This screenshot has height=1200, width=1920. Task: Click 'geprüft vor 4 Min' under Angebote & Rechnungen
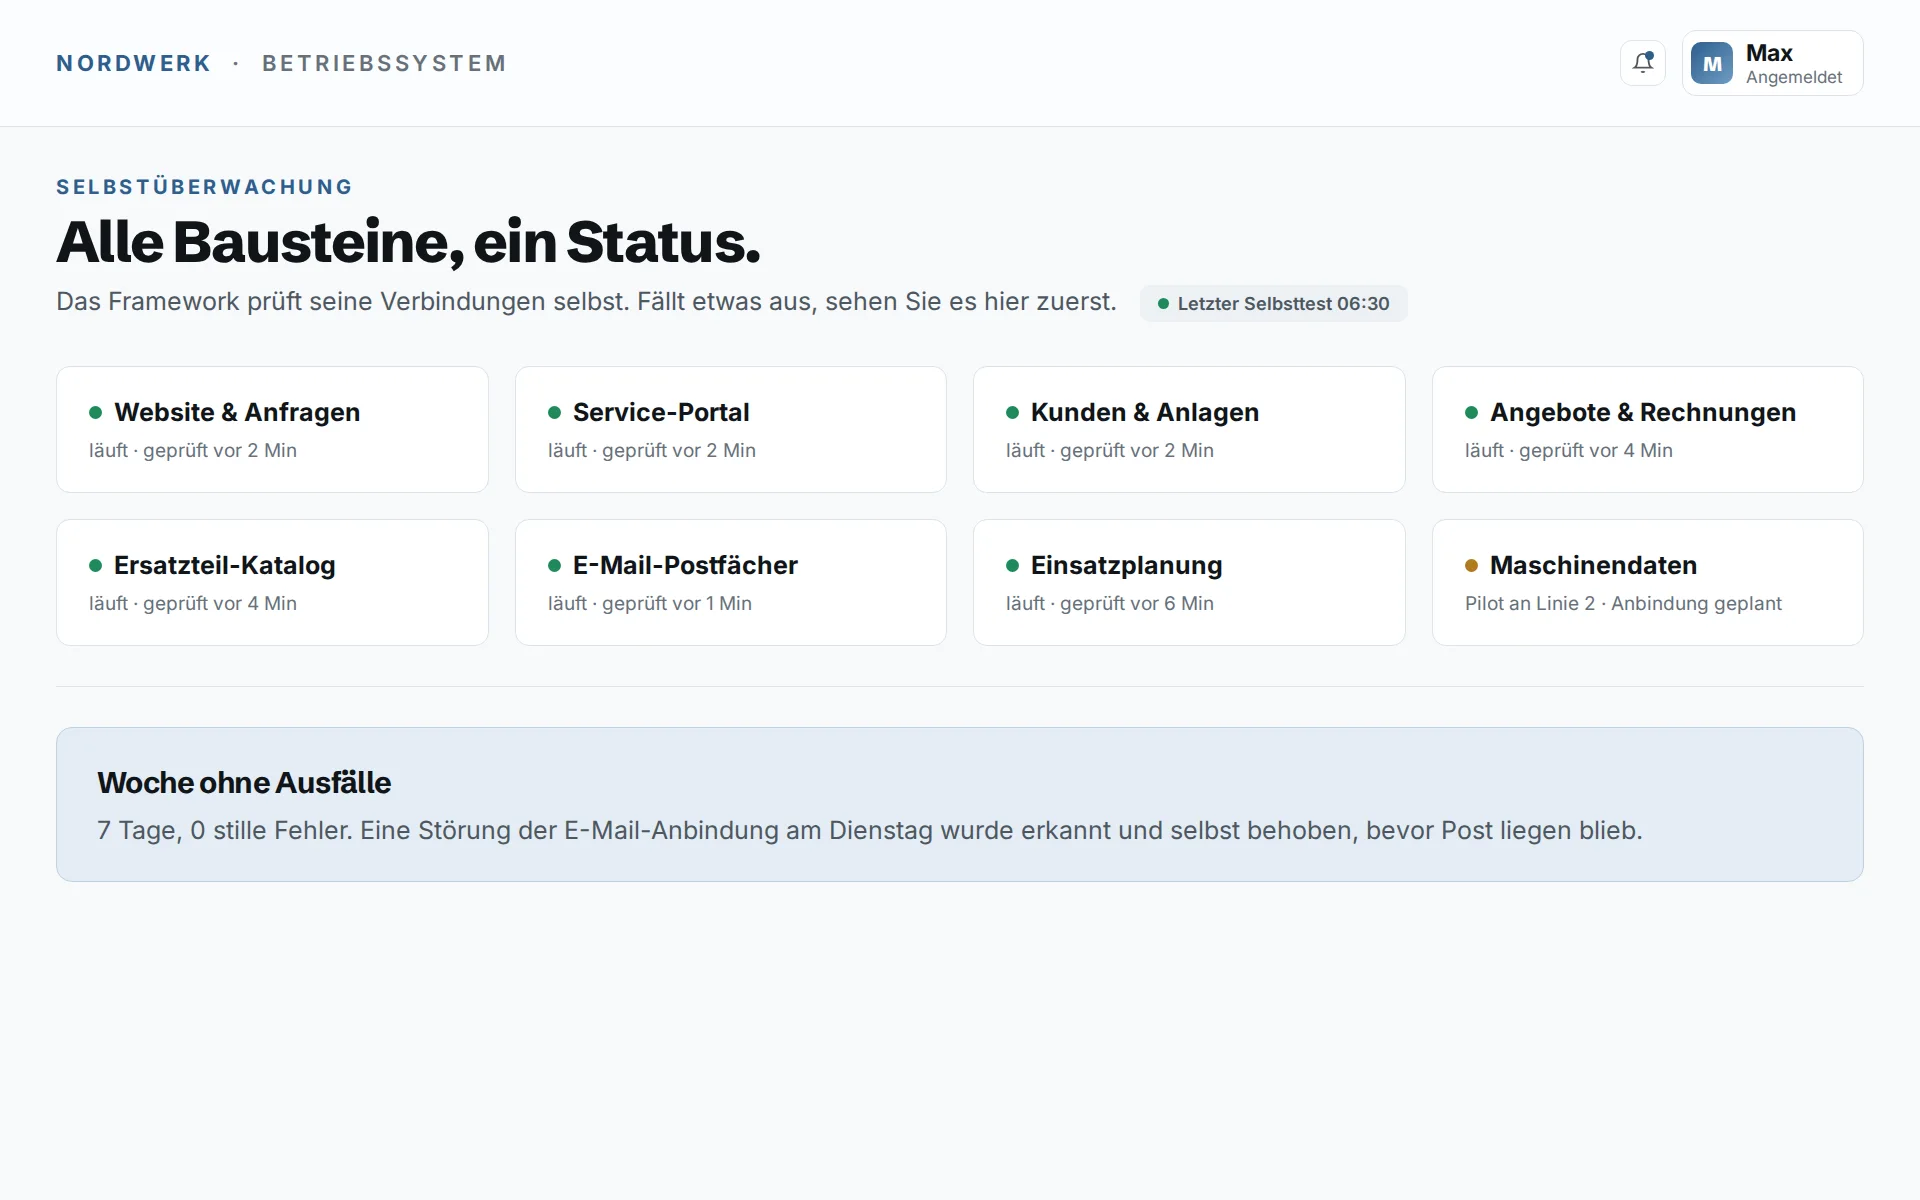(1596, 450)
